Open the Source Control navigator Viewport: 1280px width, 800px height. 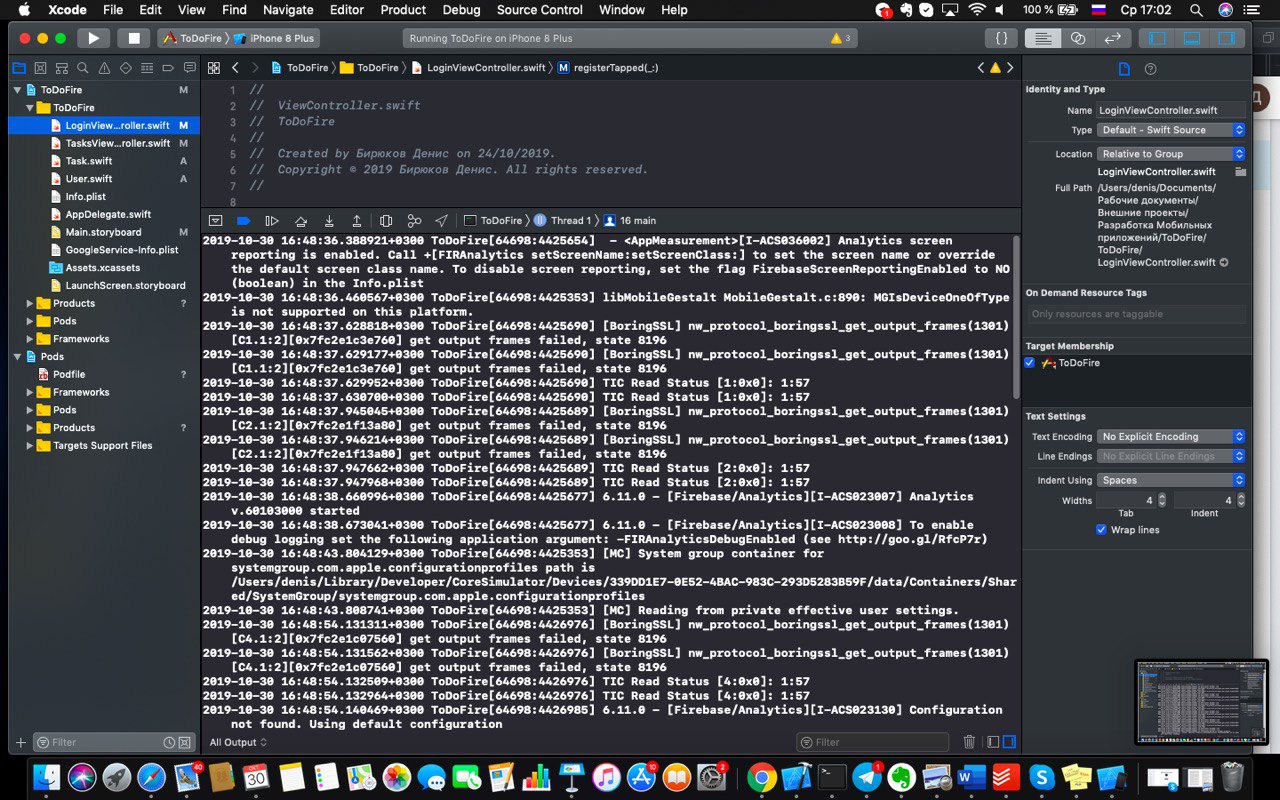[40, 68]
